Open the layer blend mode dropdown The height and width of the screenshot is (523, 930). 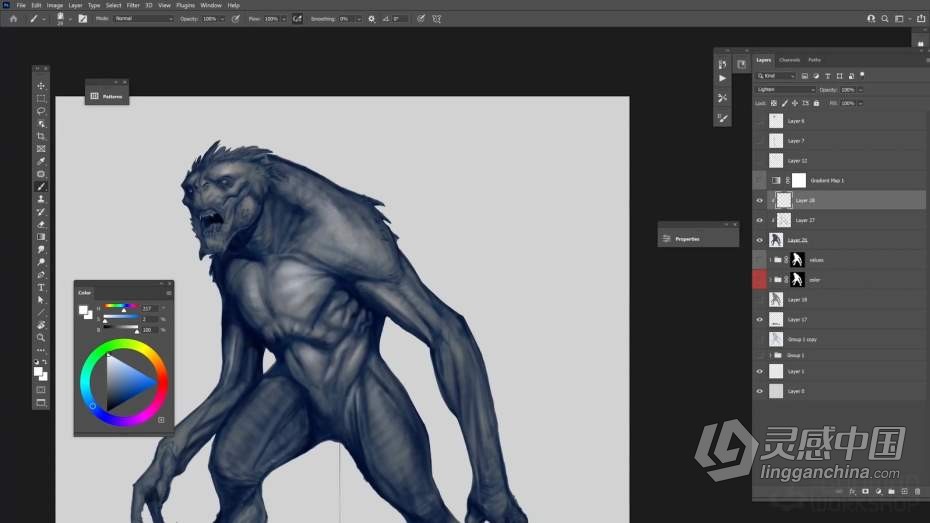785,90
